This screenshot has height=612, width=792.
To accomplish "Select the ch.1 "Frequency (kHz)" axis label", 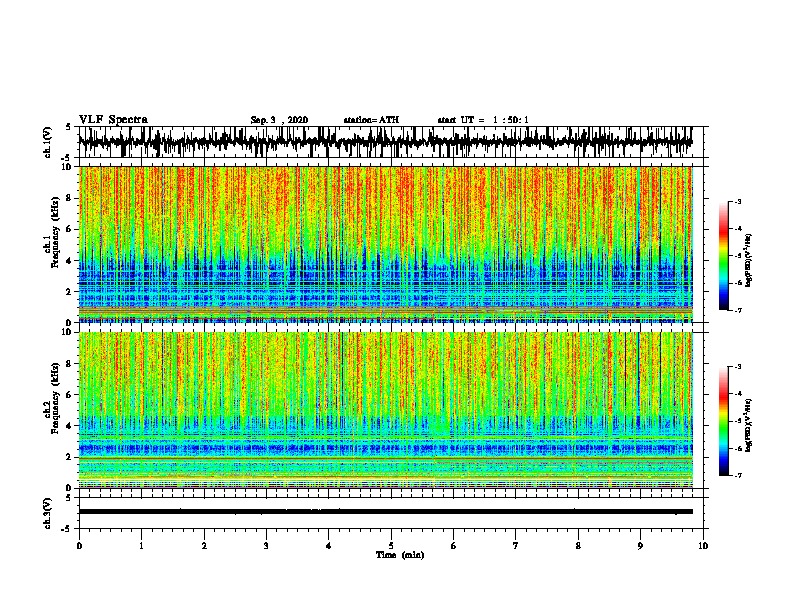I will point(55,233).
